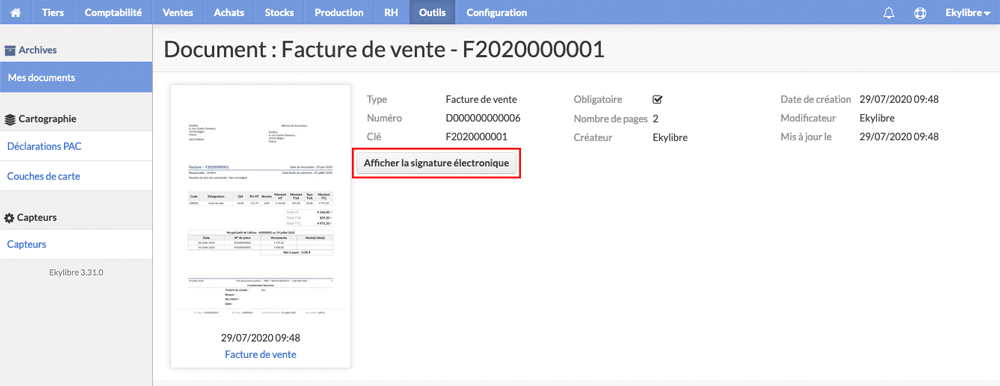Click the Créateur value Ekylibre

[x=670, y=137]
